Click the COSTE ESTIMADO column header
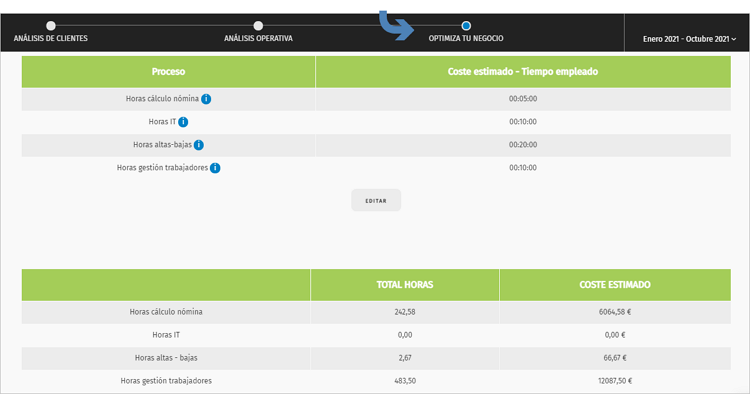Viewport: 750px width, 394px height. 615,285
